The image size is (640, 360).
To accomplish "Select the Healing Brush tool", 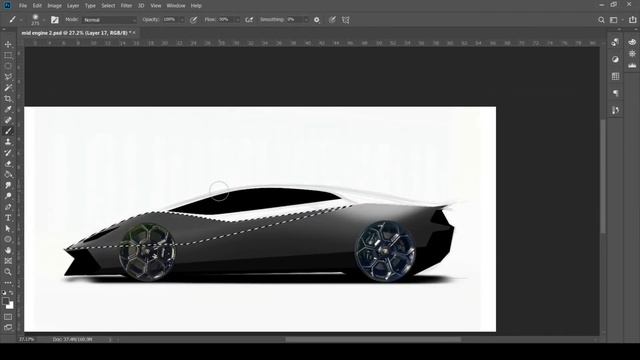I will click(8, 120).
